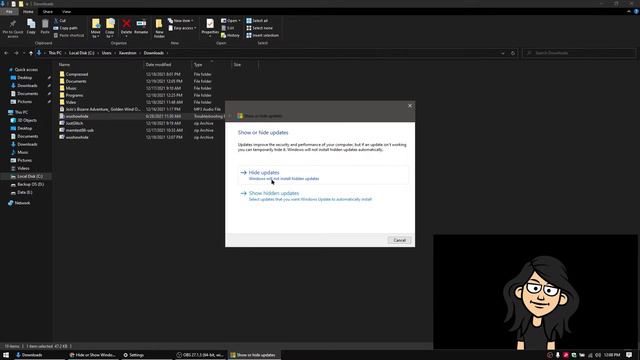Sort by the Type column header
The width and height of the screenshot is (640, 360).
(211, 64)
